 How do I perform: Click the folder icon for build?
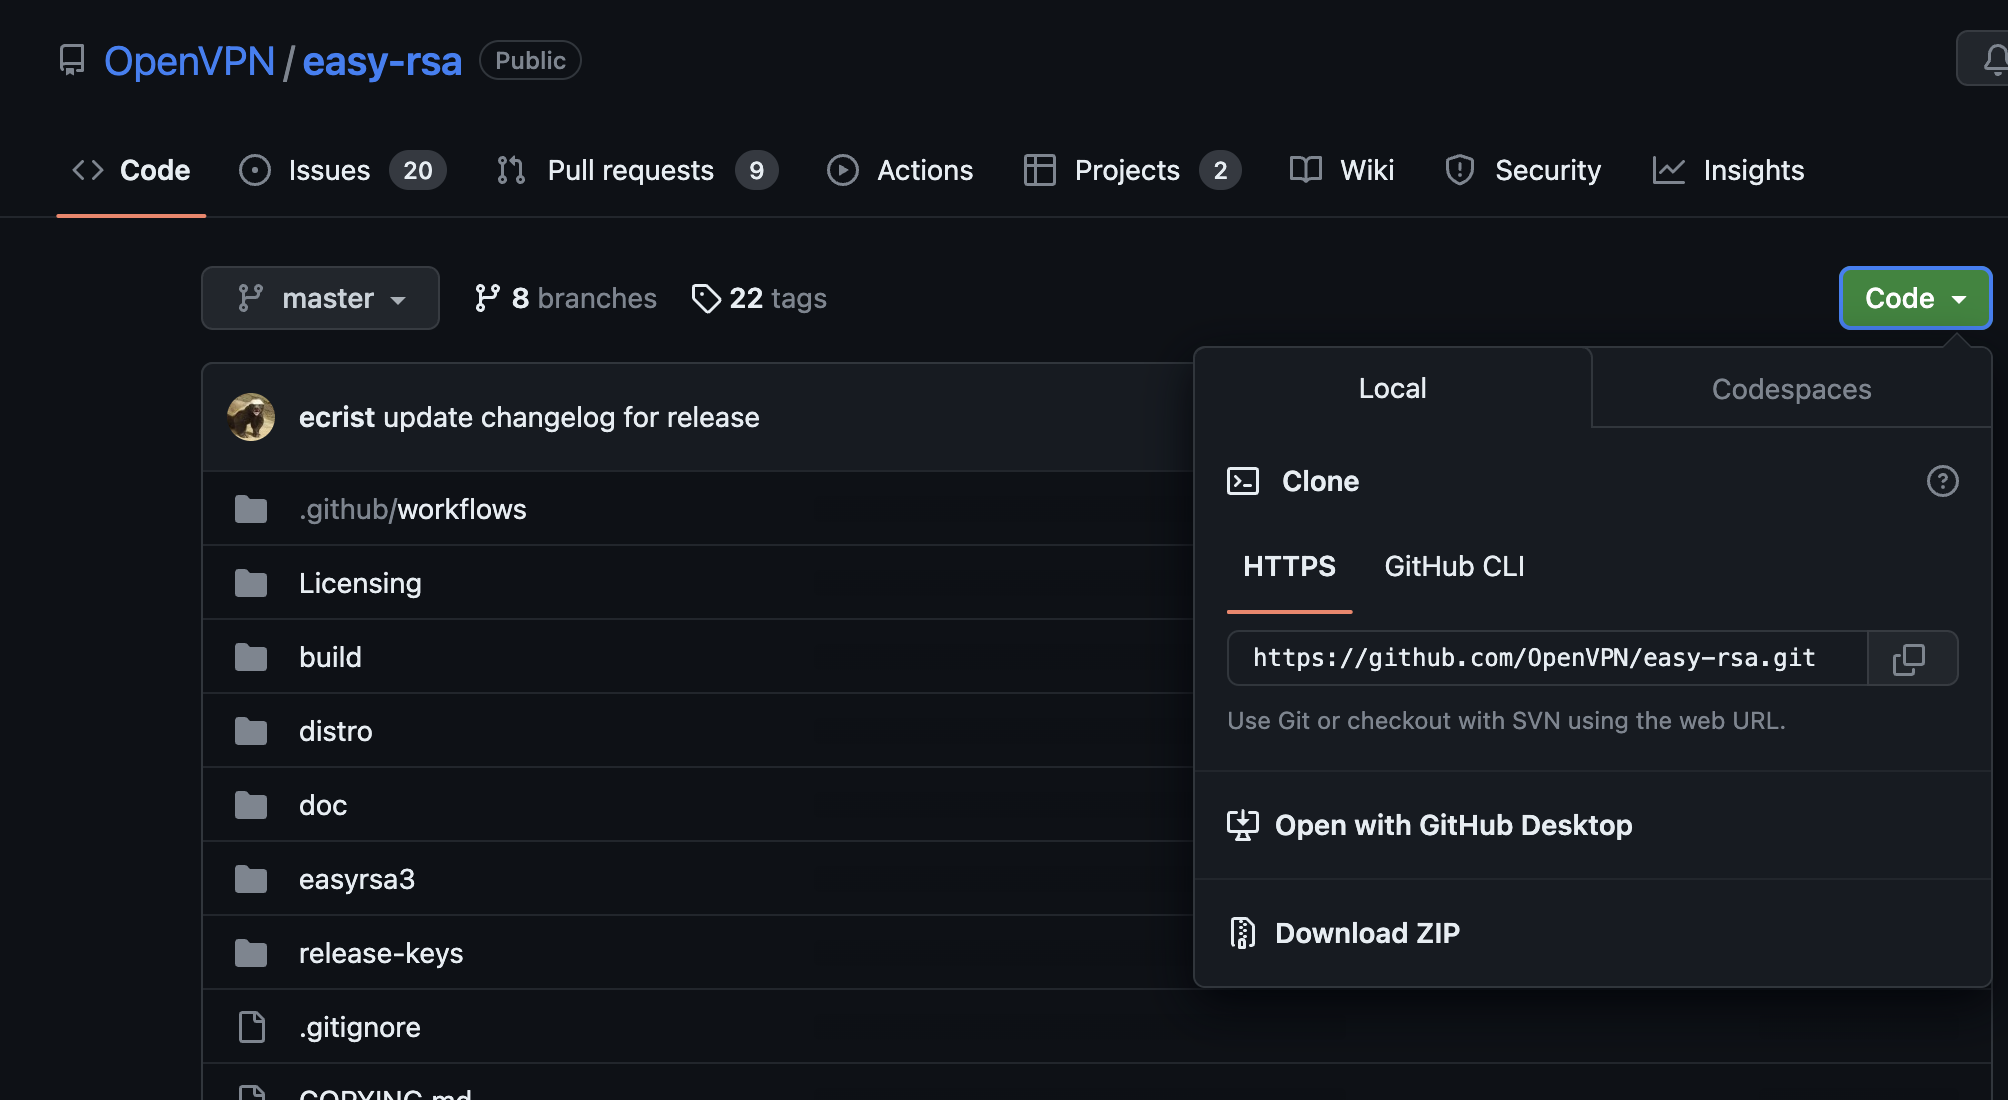251,657
